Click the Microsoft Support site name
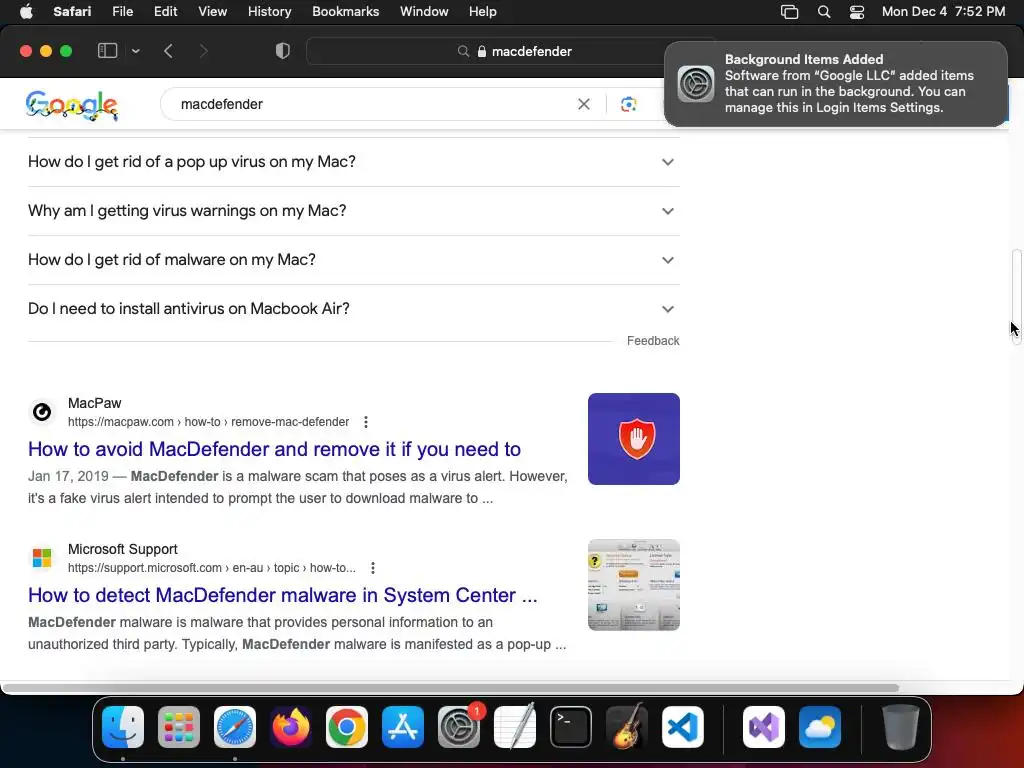1024x768 pixels. click(x=123, y=549)
